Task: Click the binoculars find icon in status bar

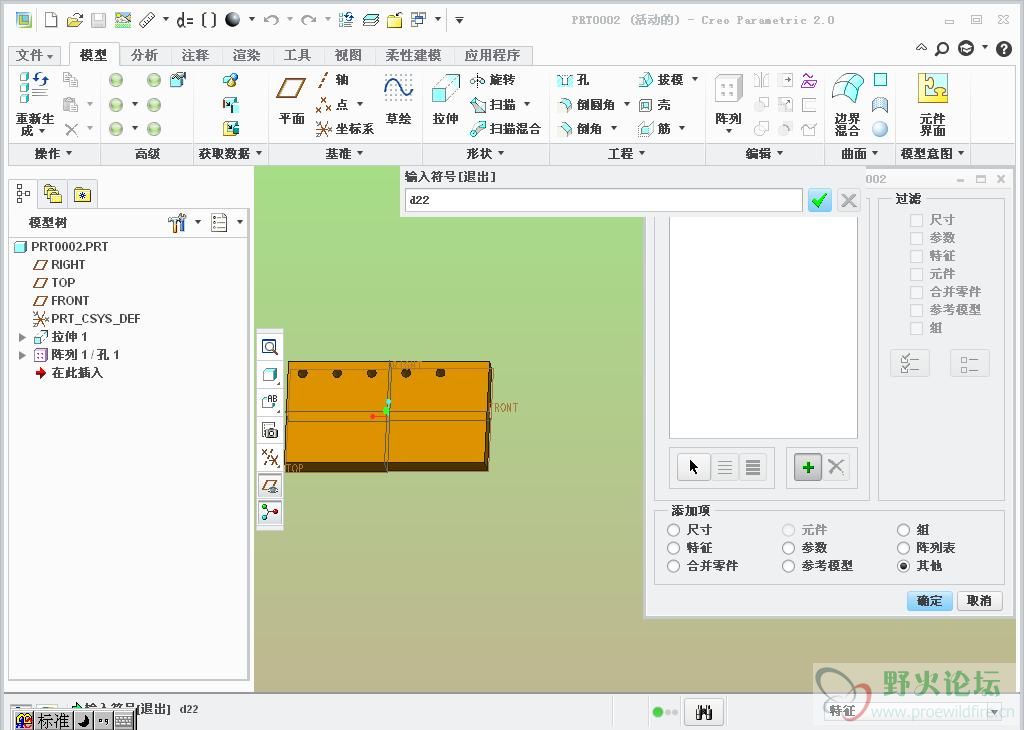Action: [703, 712]
